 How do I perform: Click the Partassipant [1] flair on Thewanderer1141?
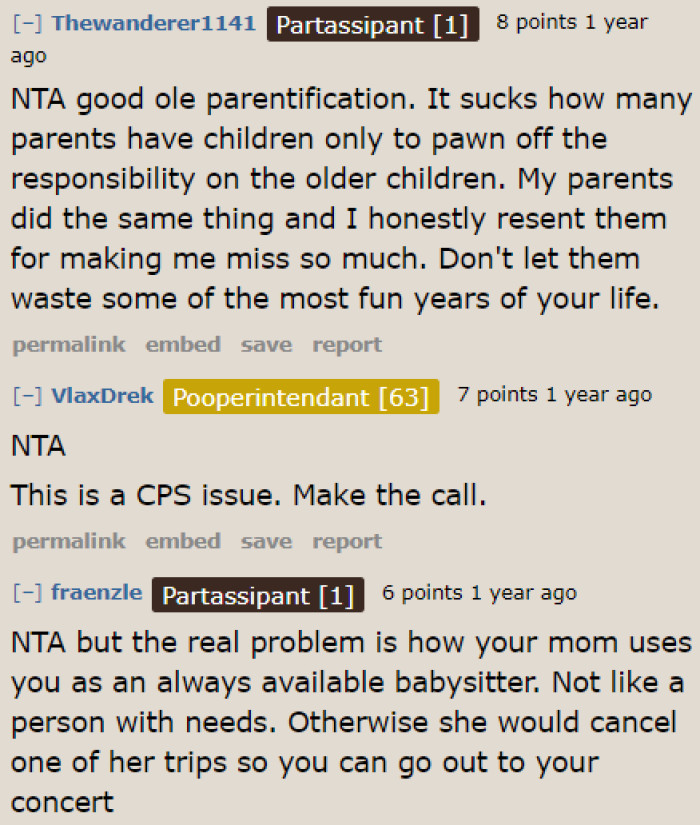tap(372, 24)
